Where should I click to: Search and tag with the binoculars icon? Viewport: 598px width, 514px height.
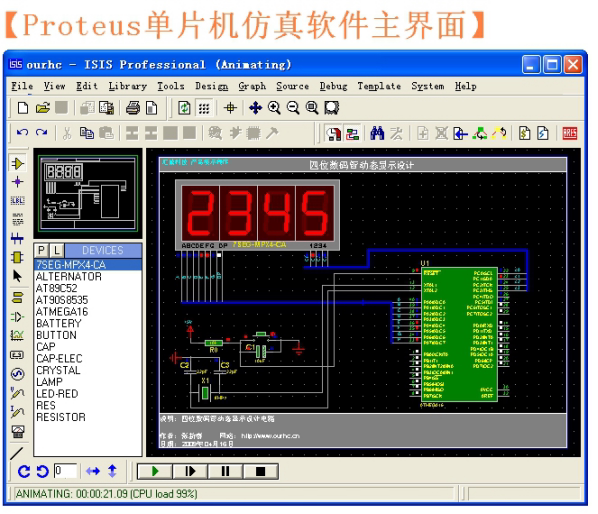[x=377, y=133]
